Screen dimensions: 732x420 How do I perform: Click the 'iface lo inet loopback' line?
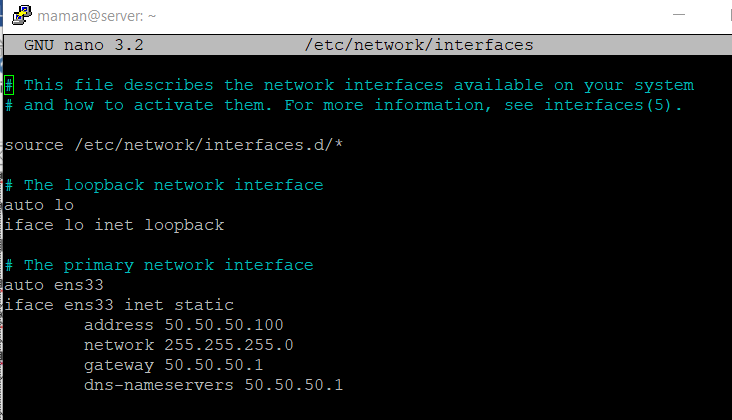coord(114,225)
